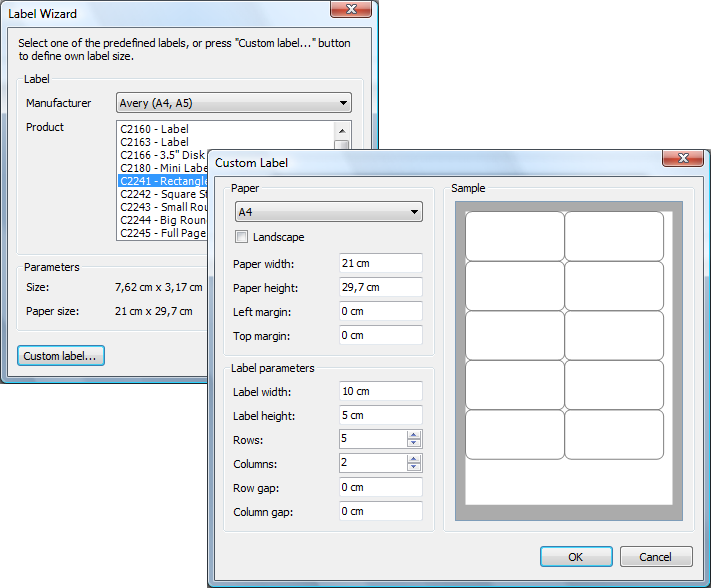Increase the Rows spinner value
Image resolution: width=711 pixels, height=588 pixels.
click(414, 435)
